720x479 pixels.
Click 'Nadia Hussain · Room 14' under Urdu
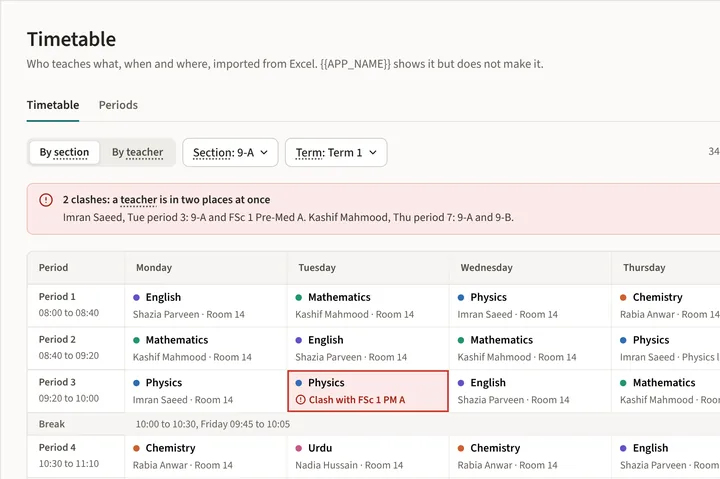click(x=349, y=465)
